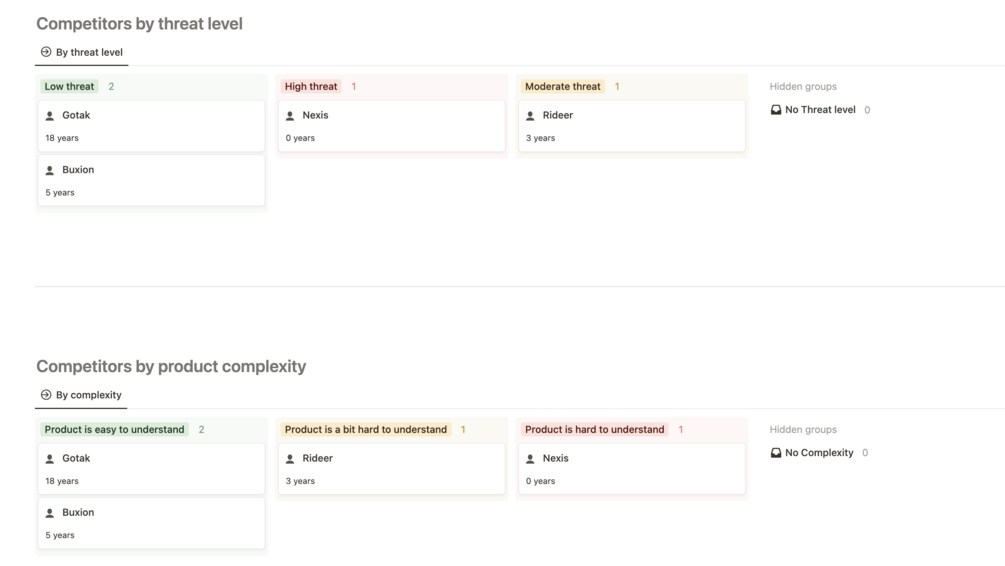Select the Moderate threat group label
Image resolution: width=1005 pixels, height=566 pixels.
(563, 87)
